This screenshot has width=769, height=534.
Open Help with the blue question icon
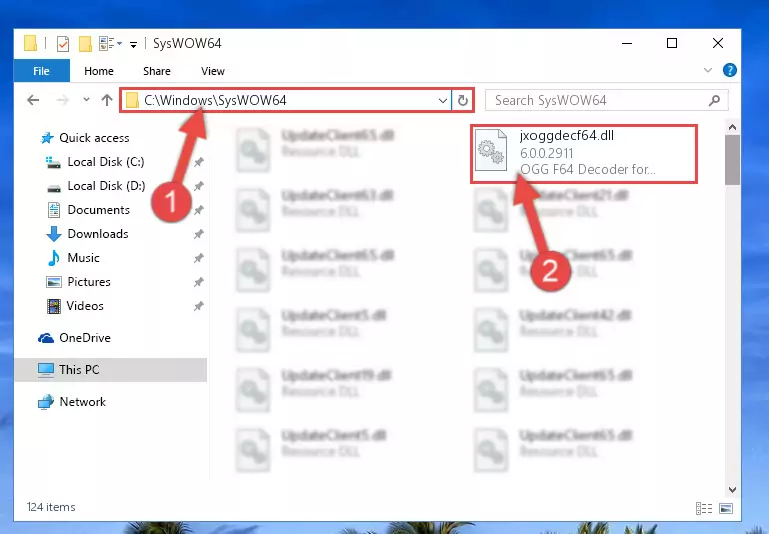click(729, 70)
